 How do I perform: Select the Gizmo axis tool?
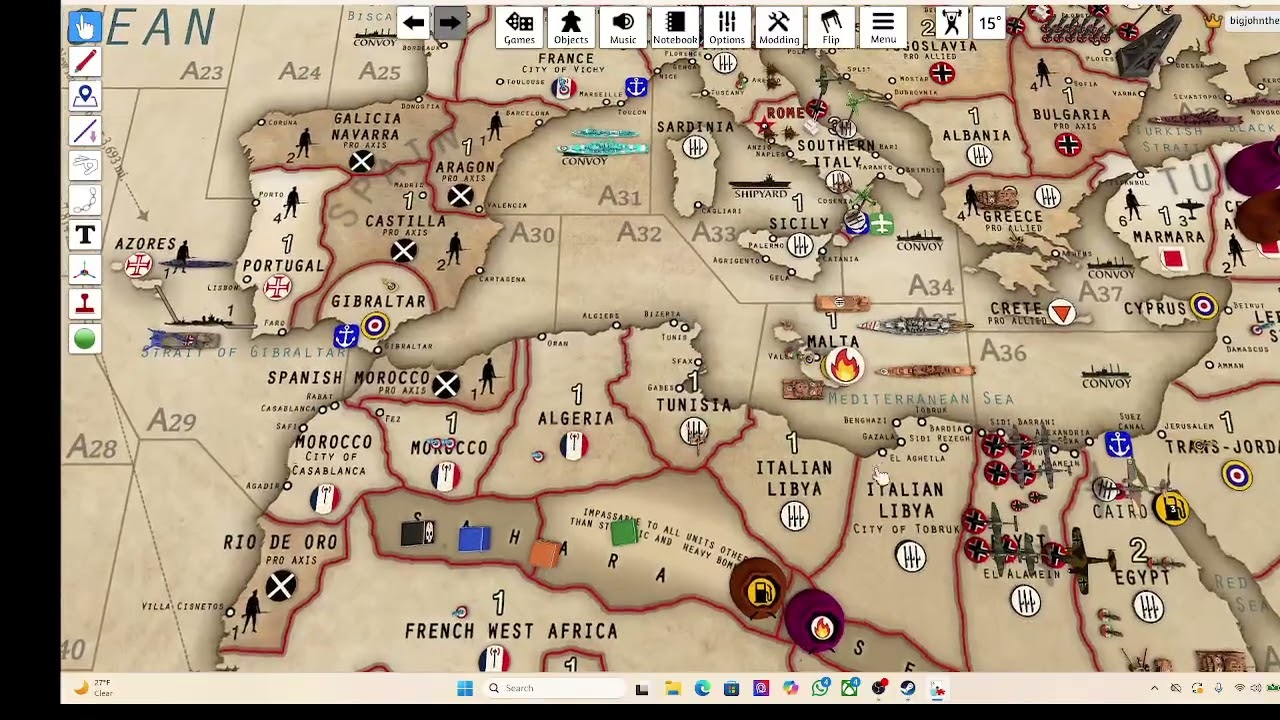85,270
